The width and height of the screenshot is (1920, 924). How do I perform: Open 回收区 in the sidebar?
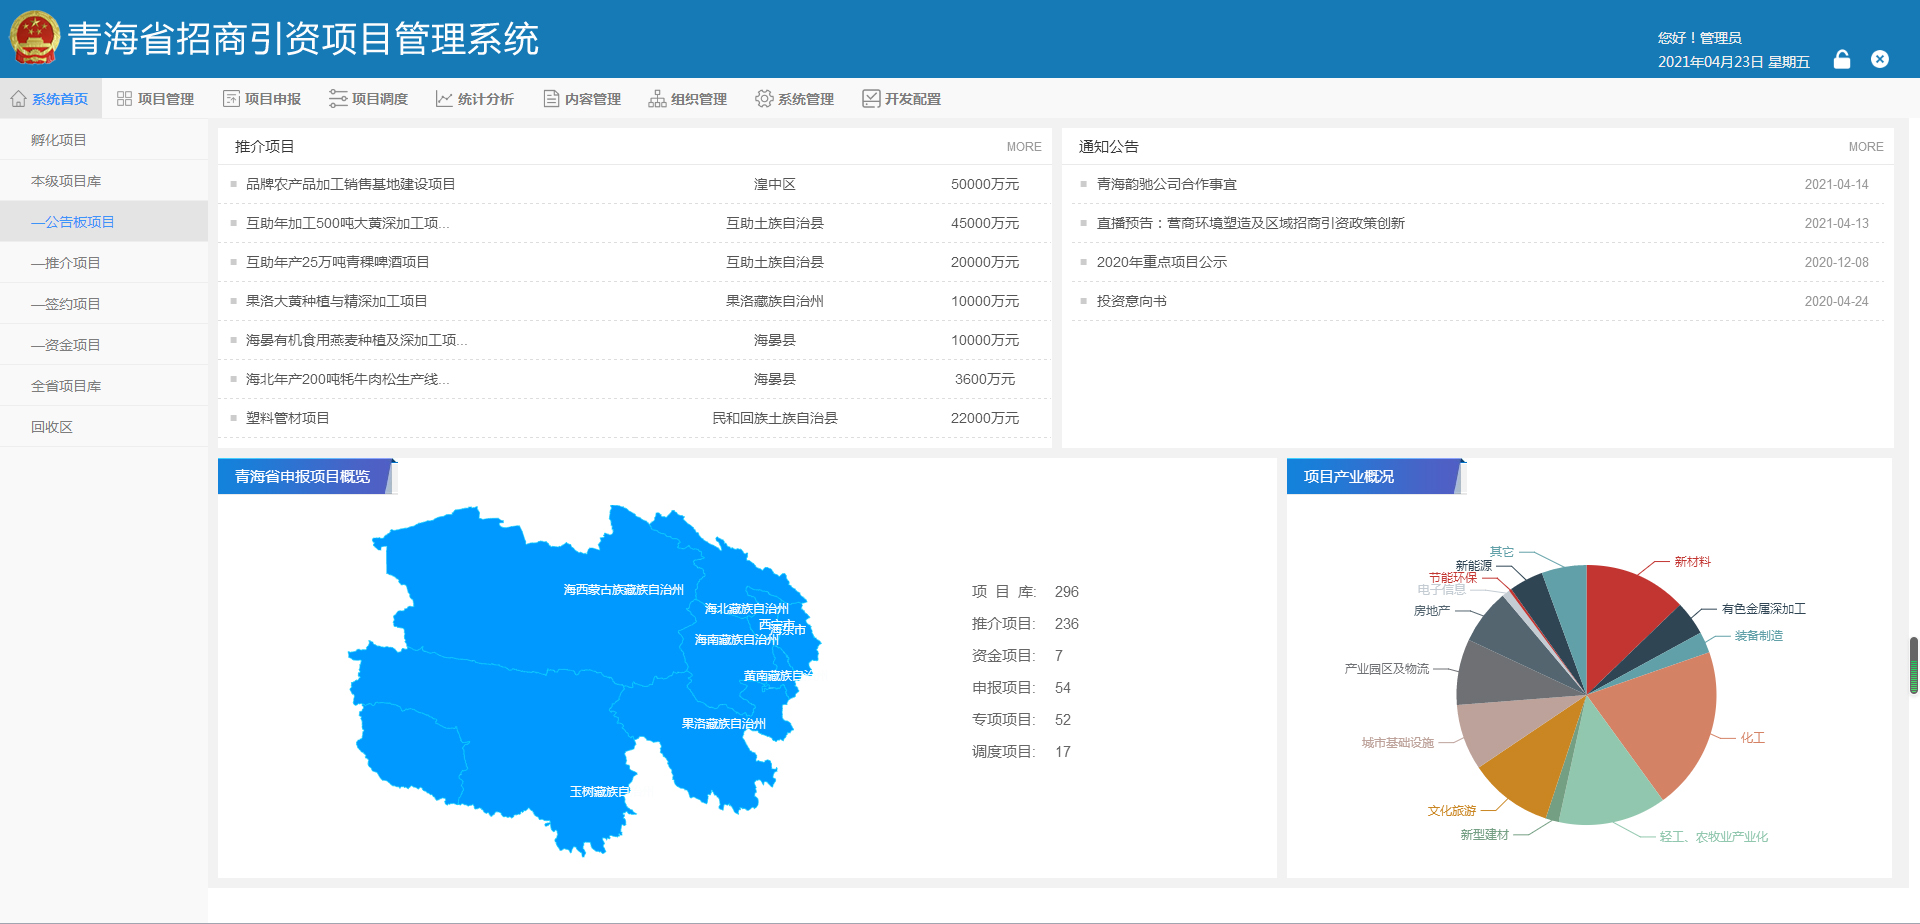coord(52,427)
